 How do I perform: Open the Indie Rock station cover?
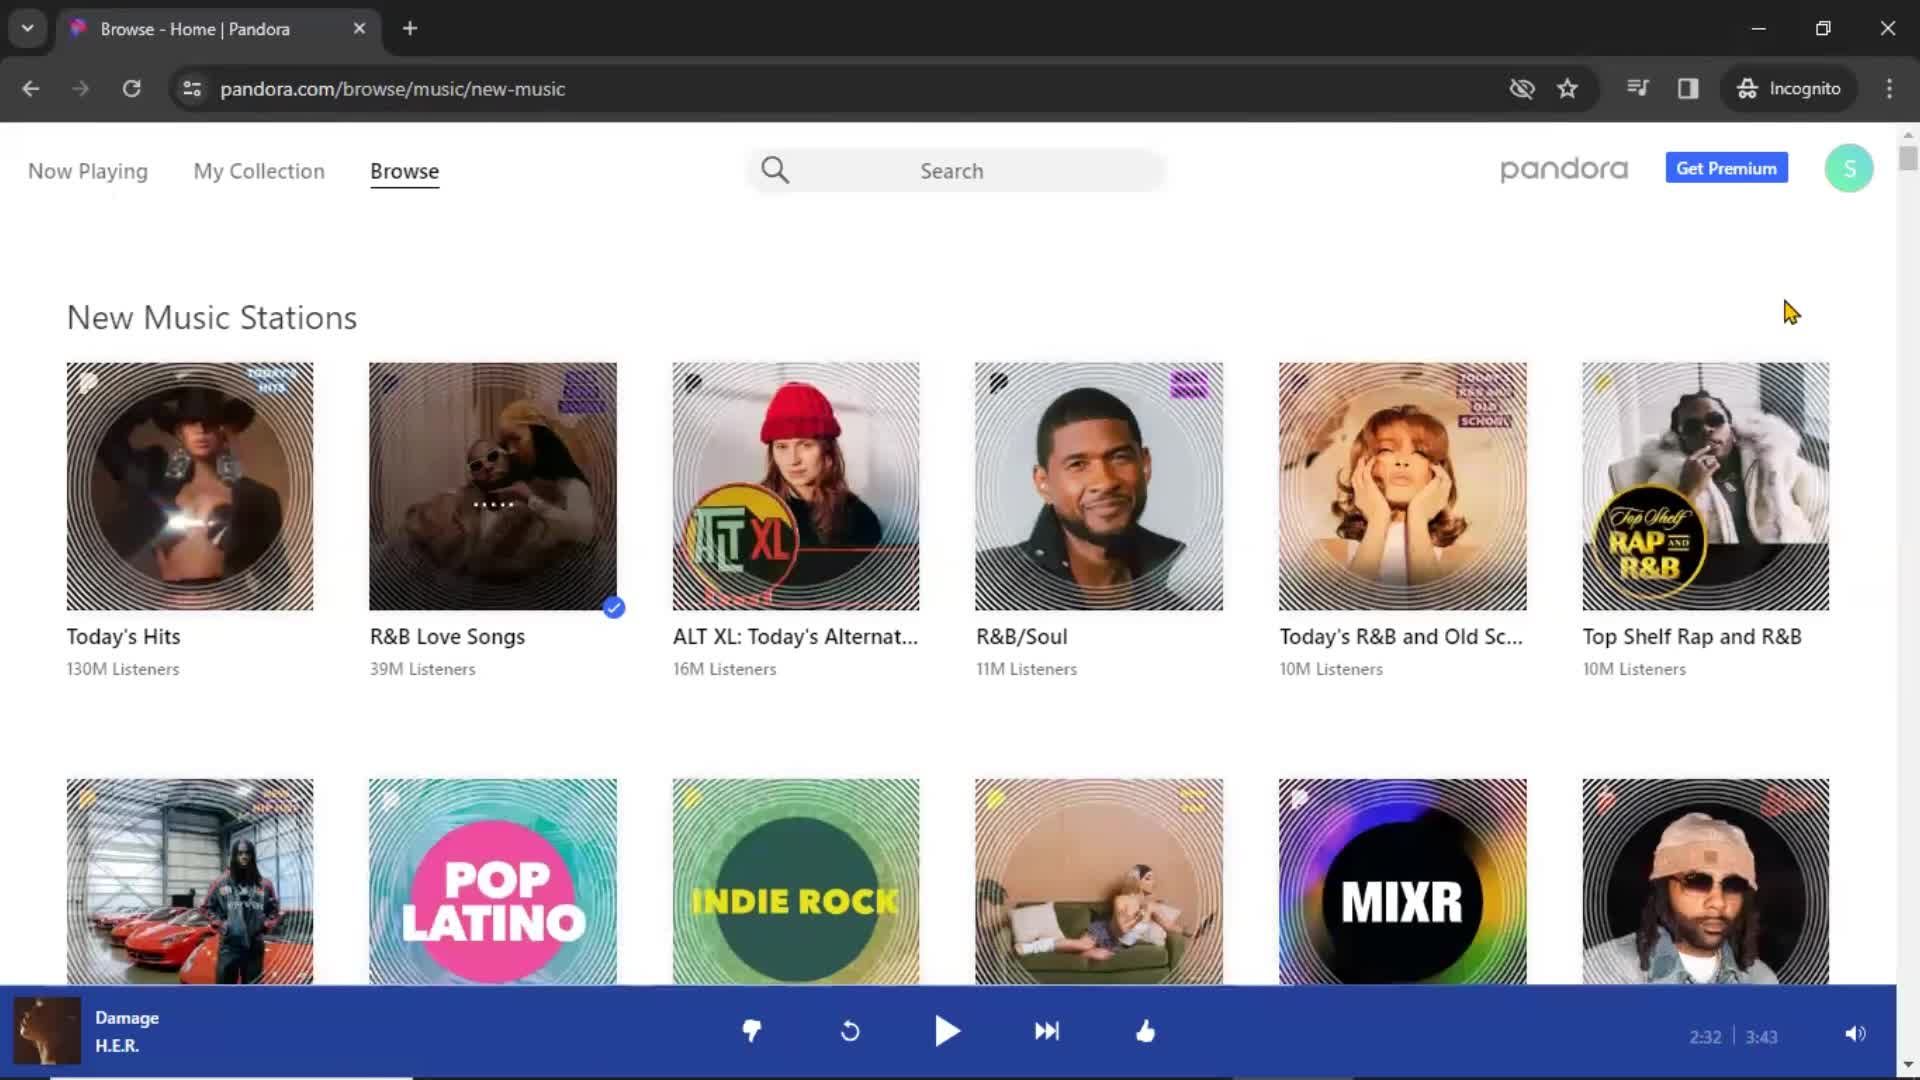click(x=796, y=882)
